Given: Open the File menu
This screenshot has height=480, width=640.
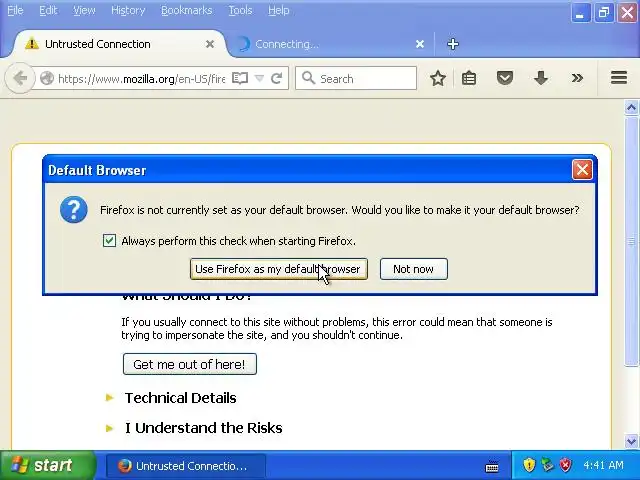Looking at the screenshot, I should tap(15, 10).
